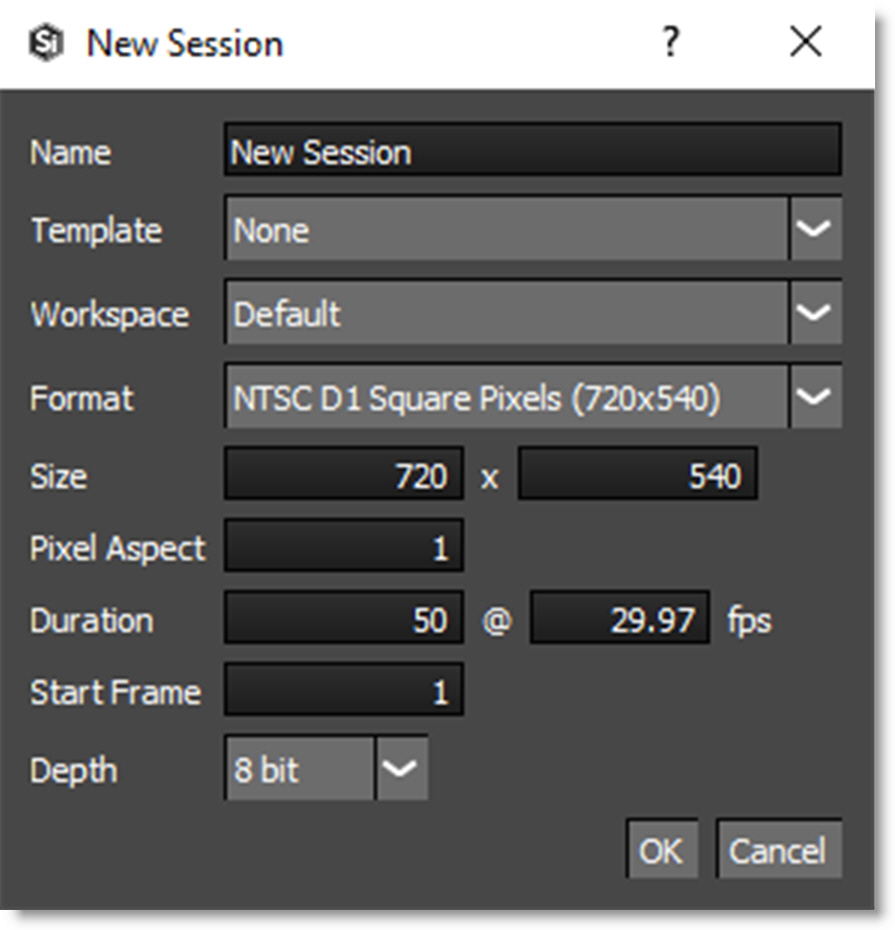Select the Pixel Aspect input field

(x=344, y=548)
